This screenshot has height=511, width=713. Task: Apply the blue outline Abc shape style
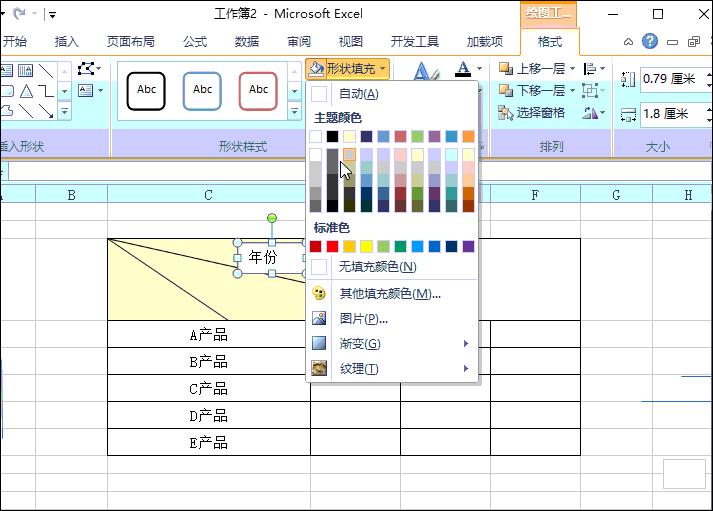[202, 91]
